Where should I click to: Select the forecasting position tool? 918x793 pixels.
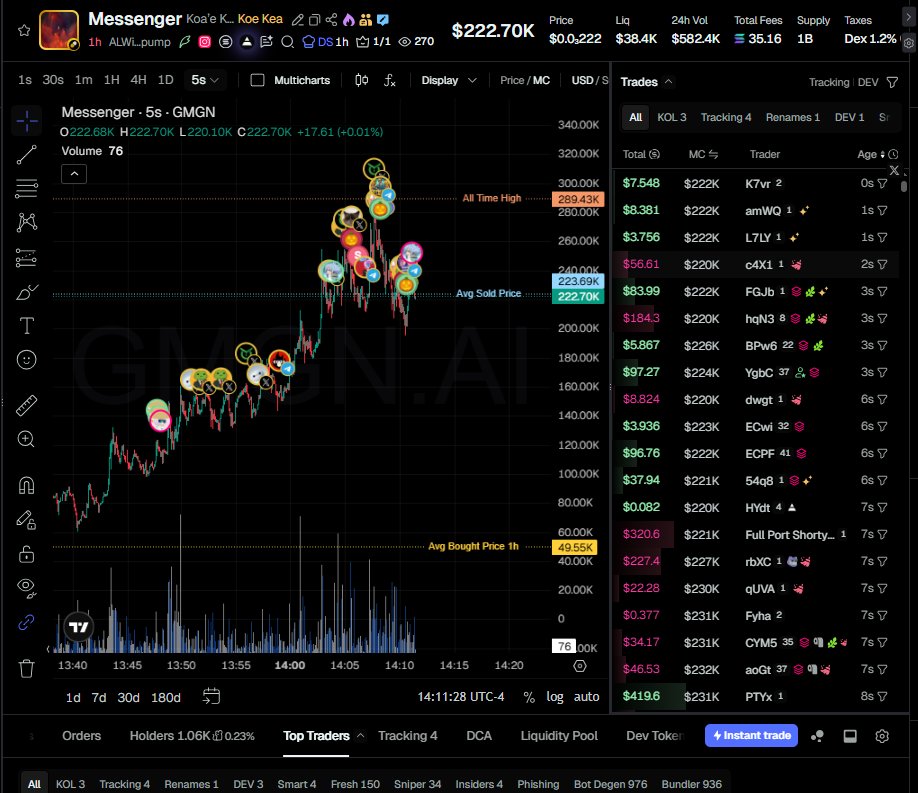tap(26, 258)
